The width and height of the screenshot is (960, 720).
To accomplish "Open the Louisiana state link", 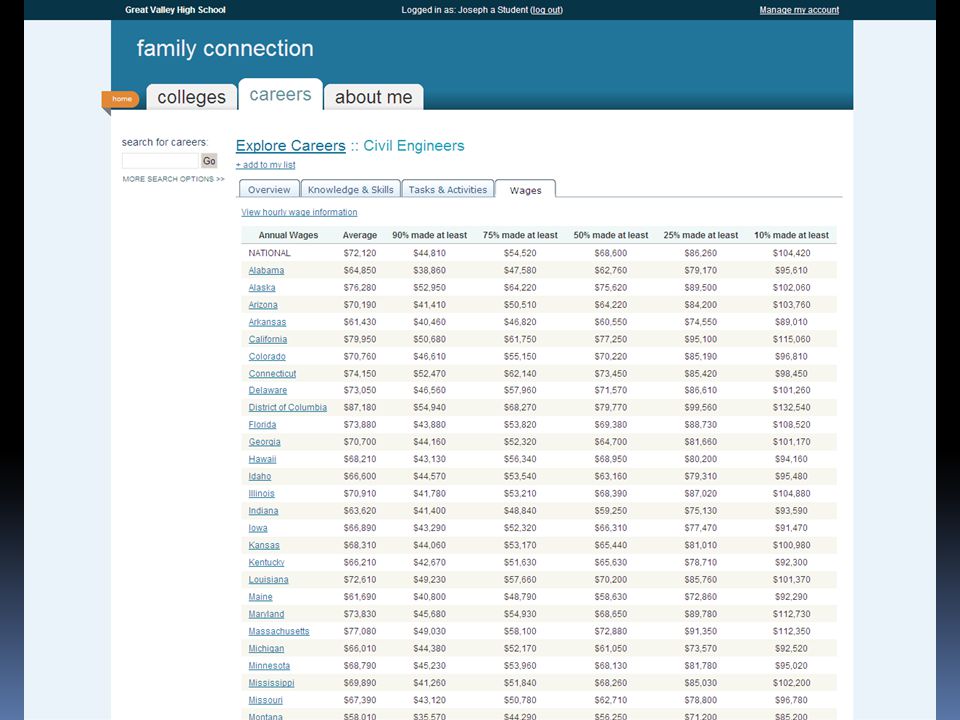I will click(269, 579).
